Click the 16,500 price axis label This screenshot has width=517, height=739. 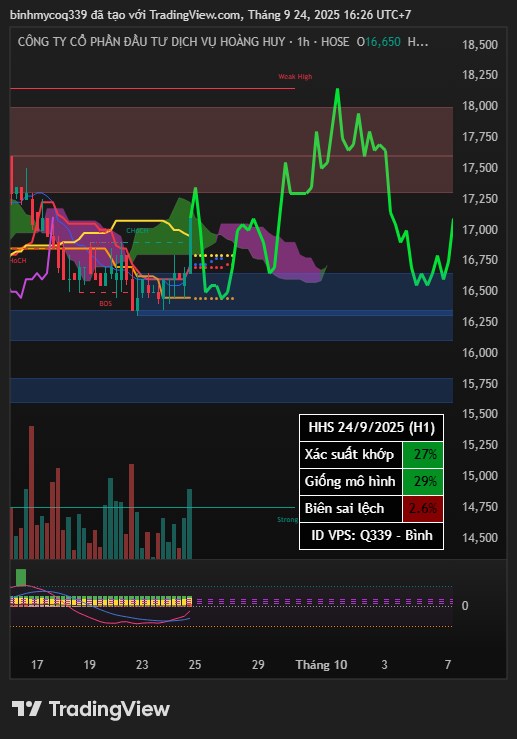[480, 291]
